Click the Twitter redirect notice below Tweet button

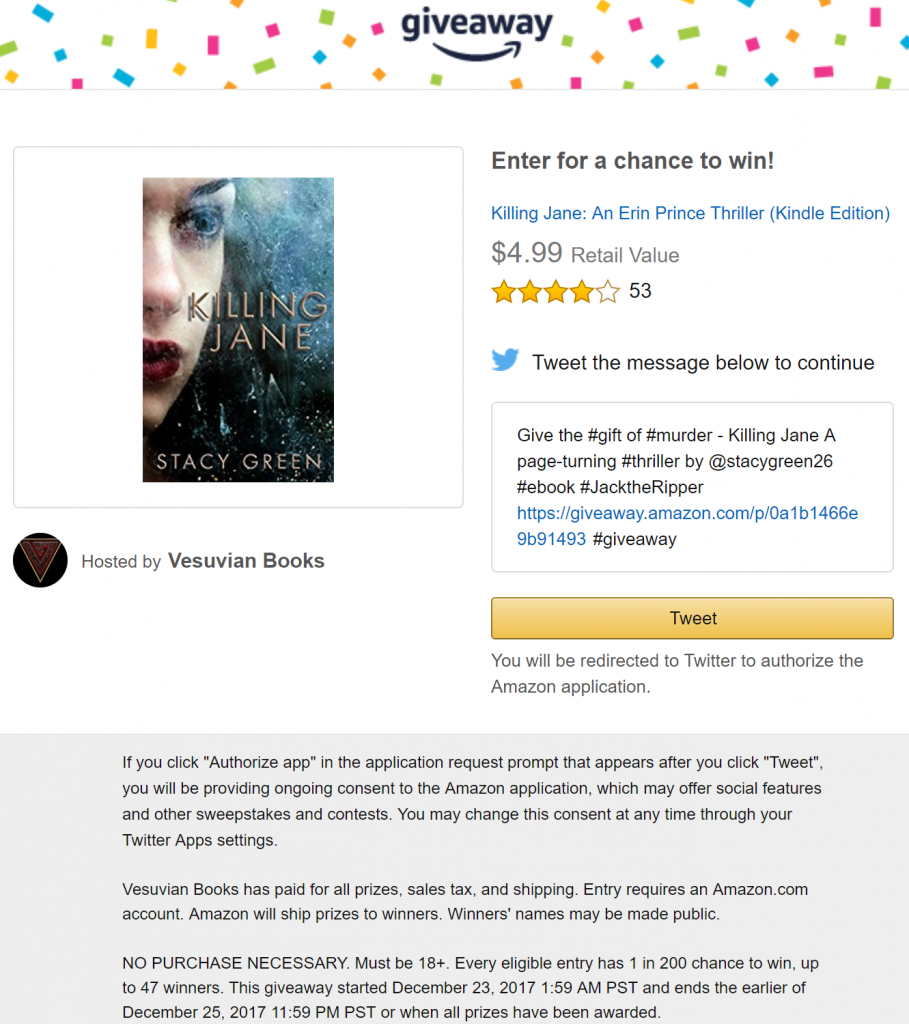(677, 673)
